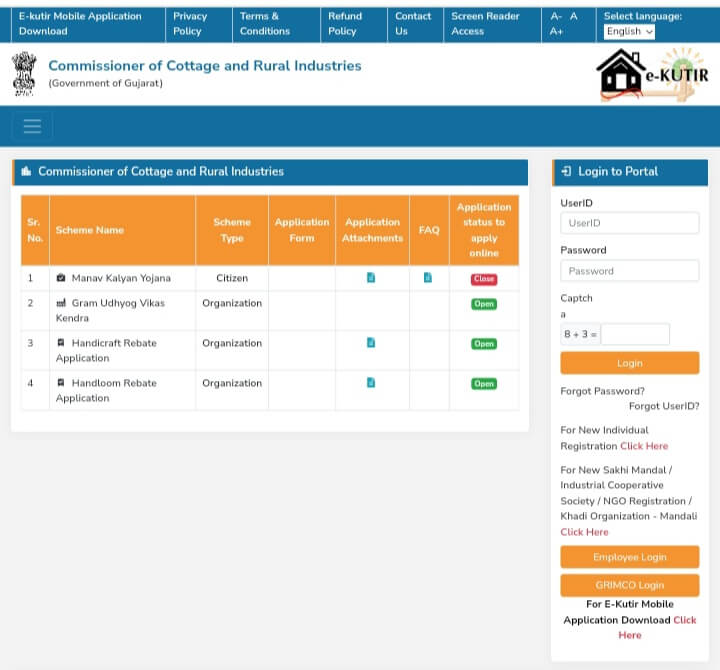720x670 pixels.
Task: Click Application status to apply online header
Action: (484, 230)
